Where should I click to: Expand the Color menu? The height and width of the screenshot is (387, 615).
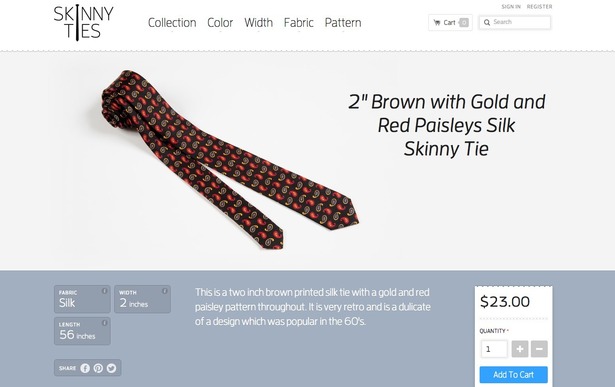tap(220, 23)
